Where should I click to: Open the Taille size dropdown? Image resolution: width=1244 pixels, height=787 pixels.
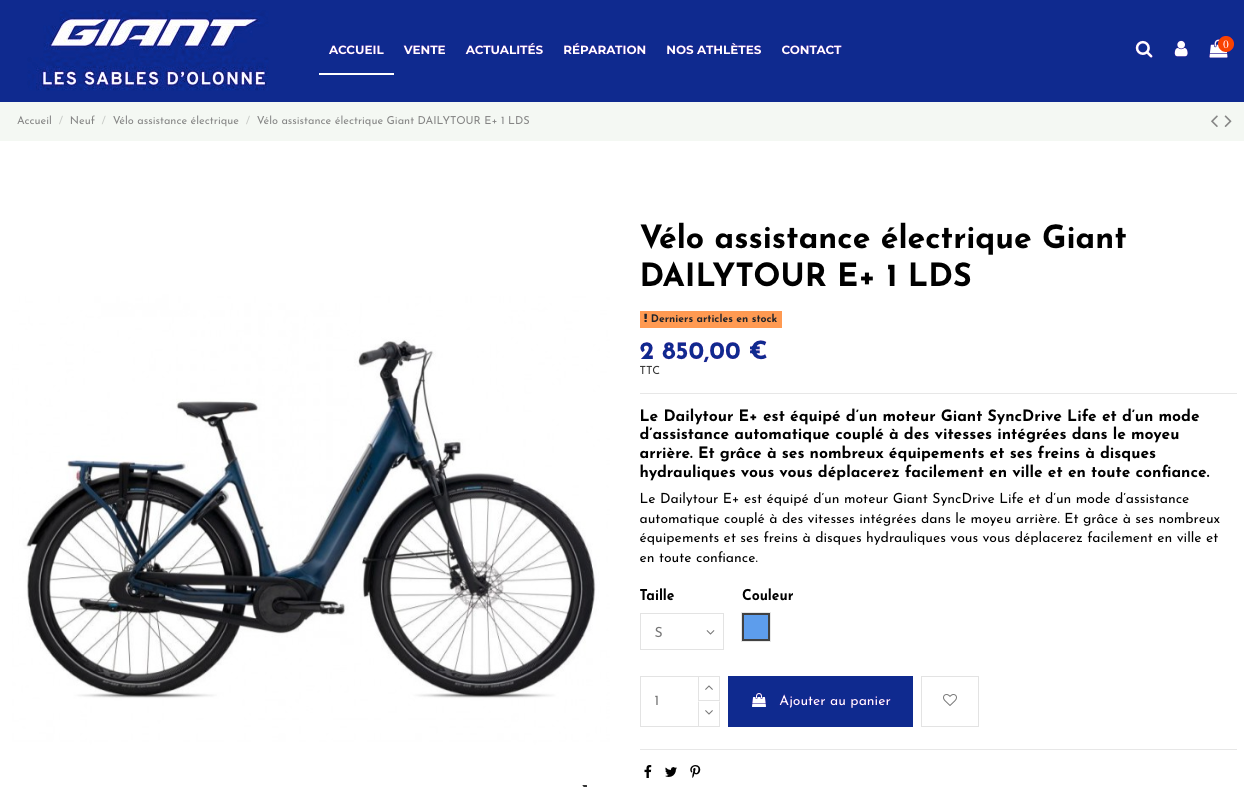682,632
